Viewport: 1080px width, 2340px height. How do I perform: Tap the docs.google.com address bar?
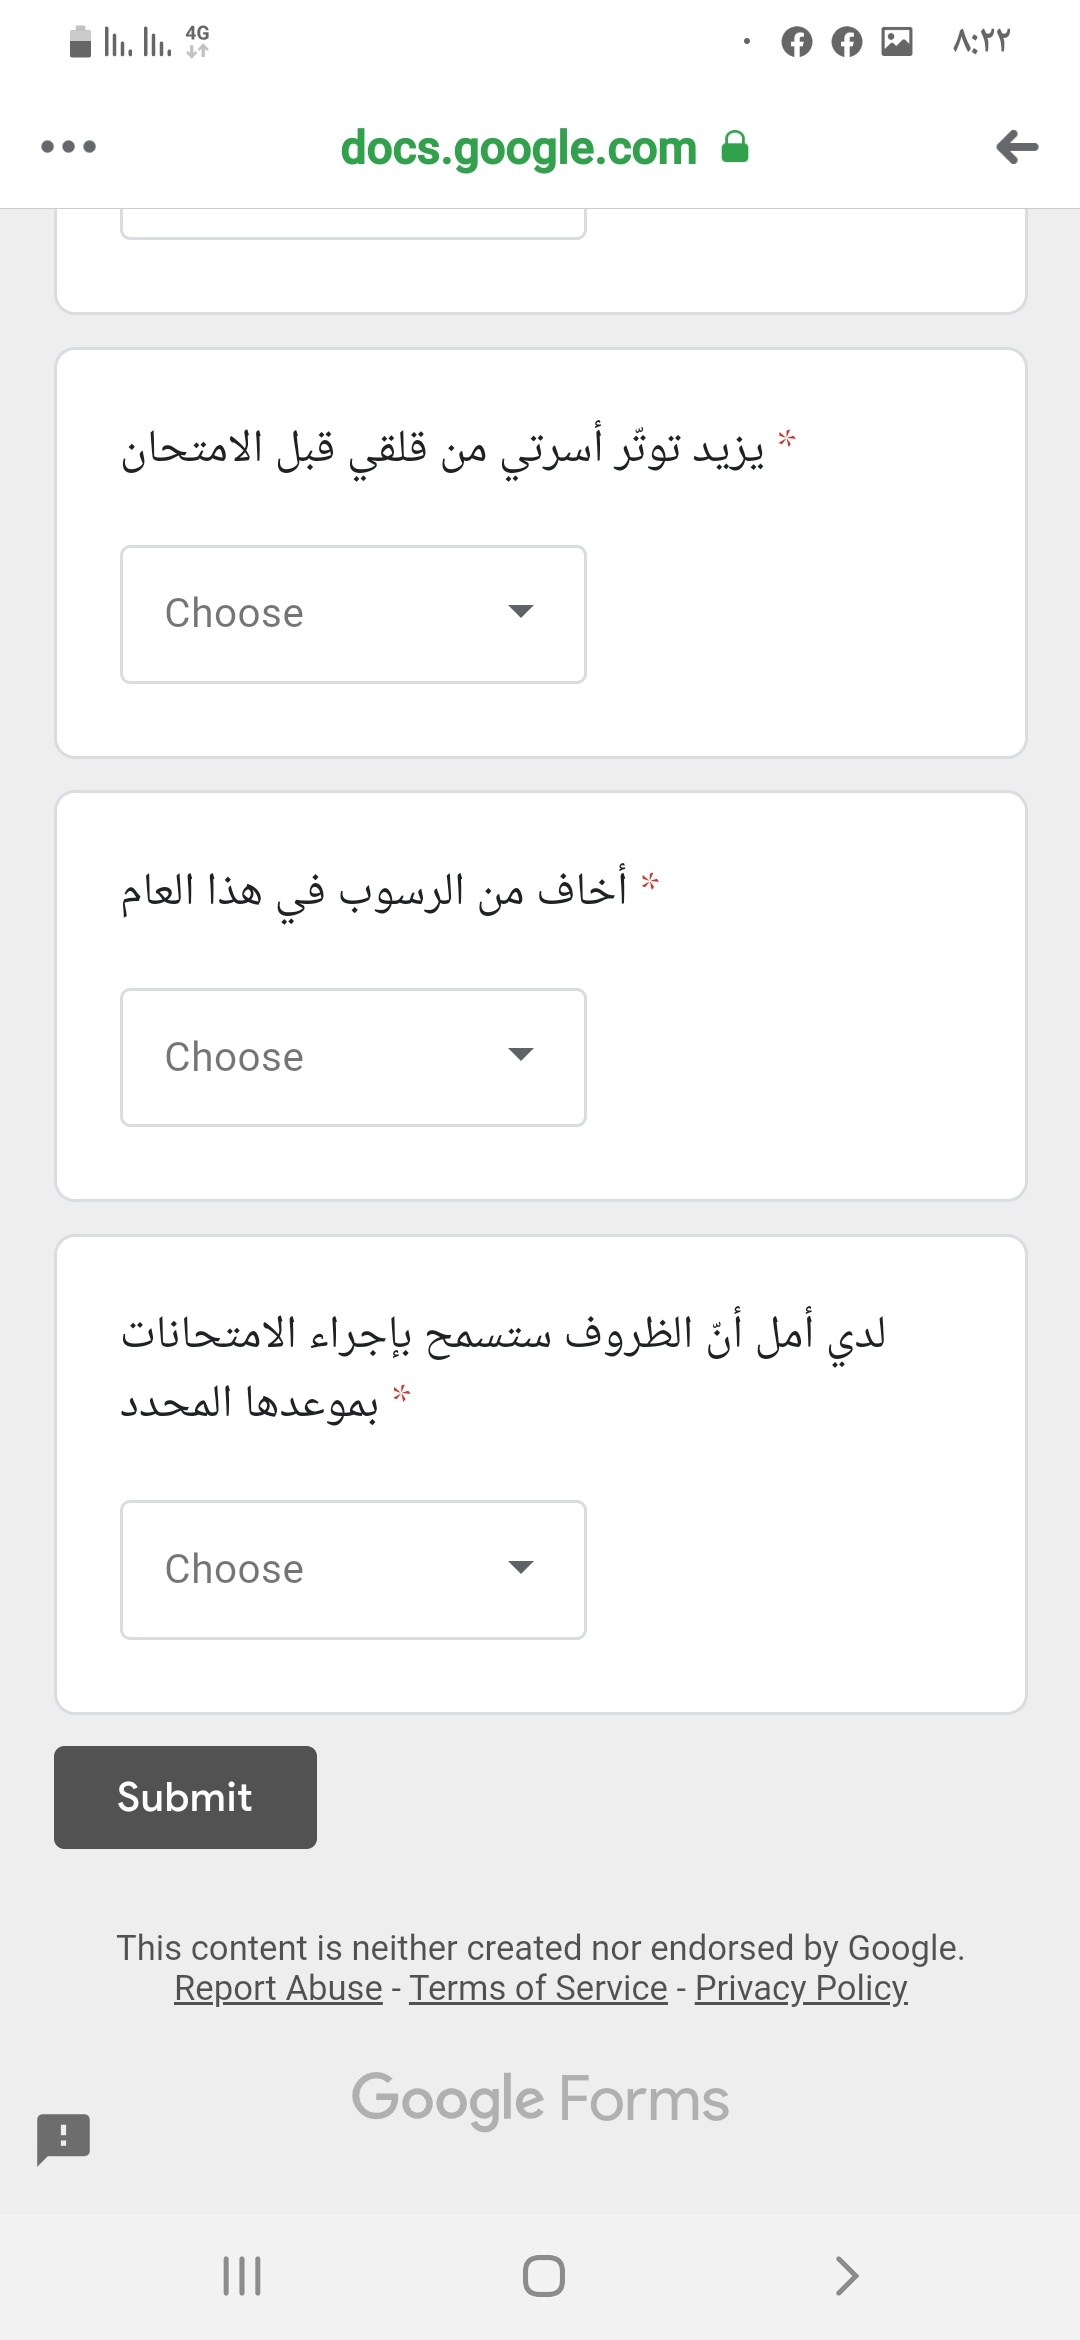tap(518, 147)
